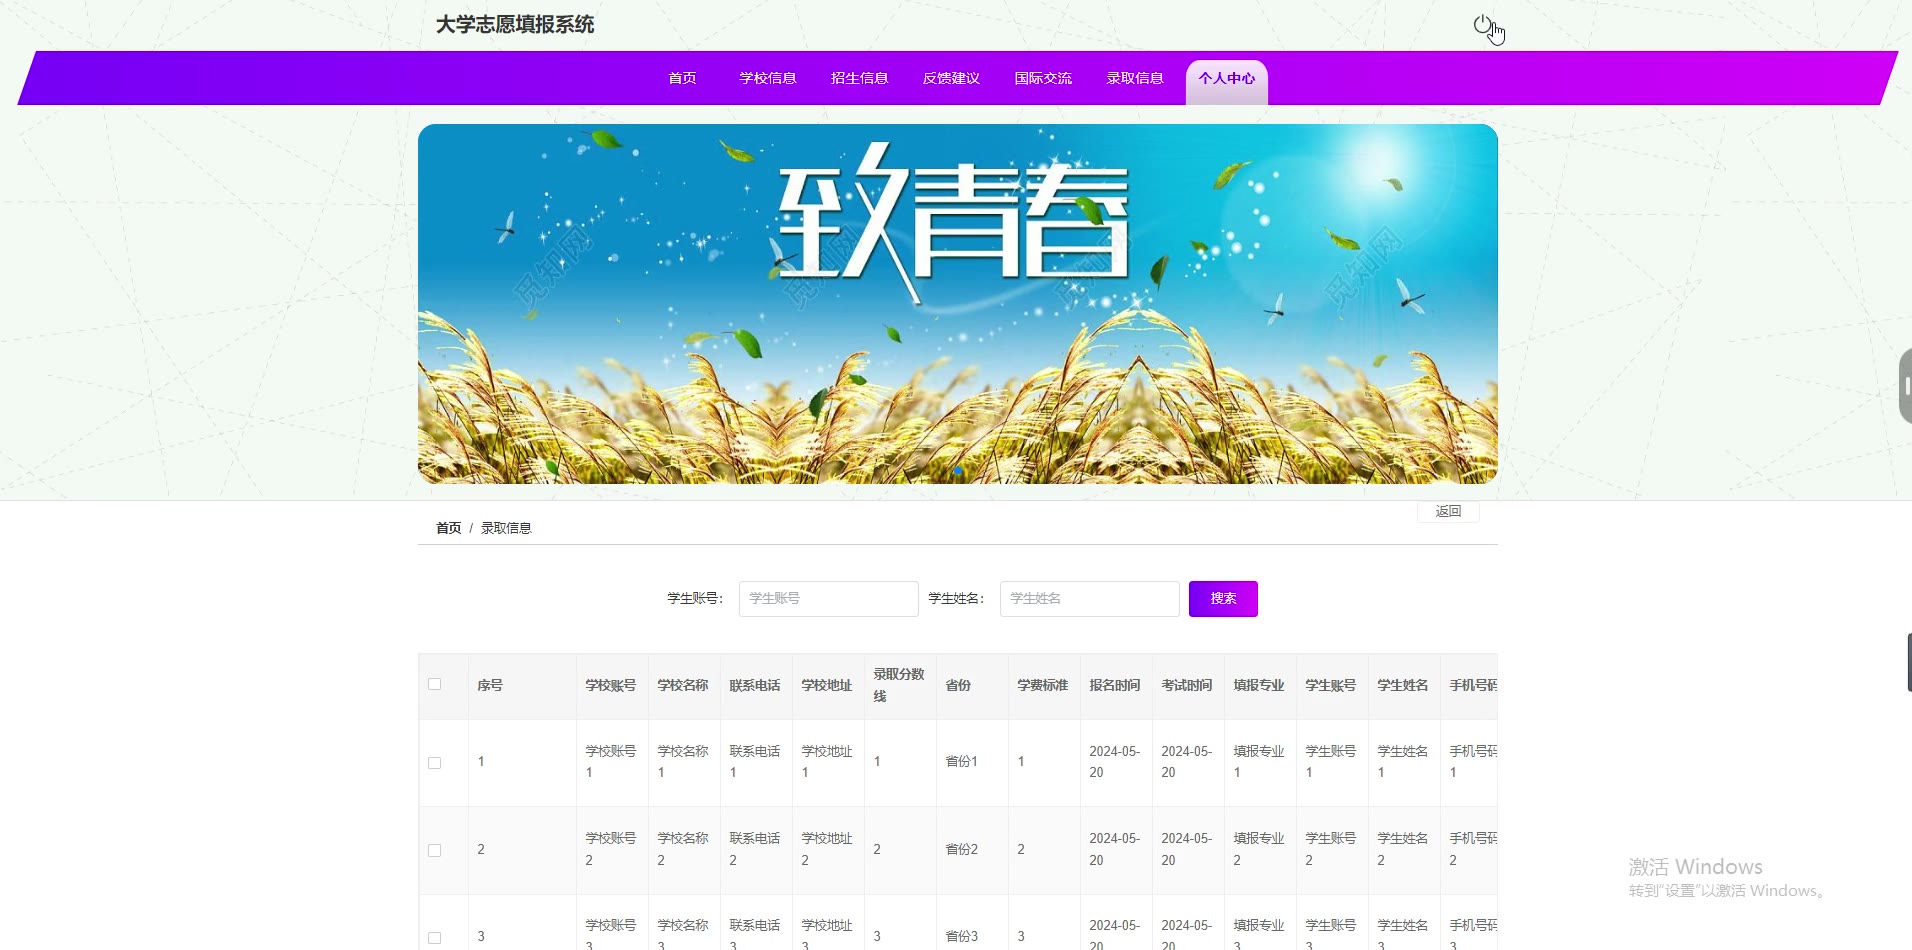
Task: Click the blue carousel indicator dot
Action: (958, 470)
